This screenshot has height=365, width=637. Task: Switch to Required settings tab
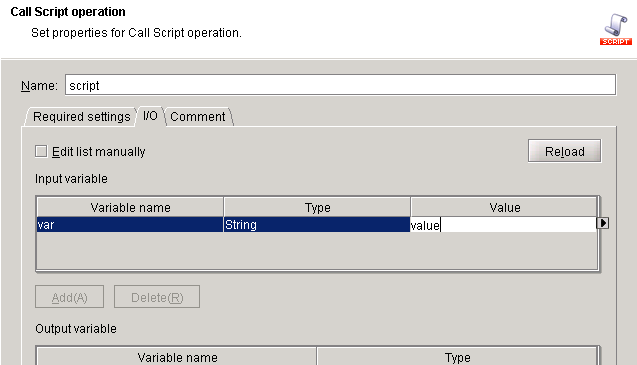[81, 117]
